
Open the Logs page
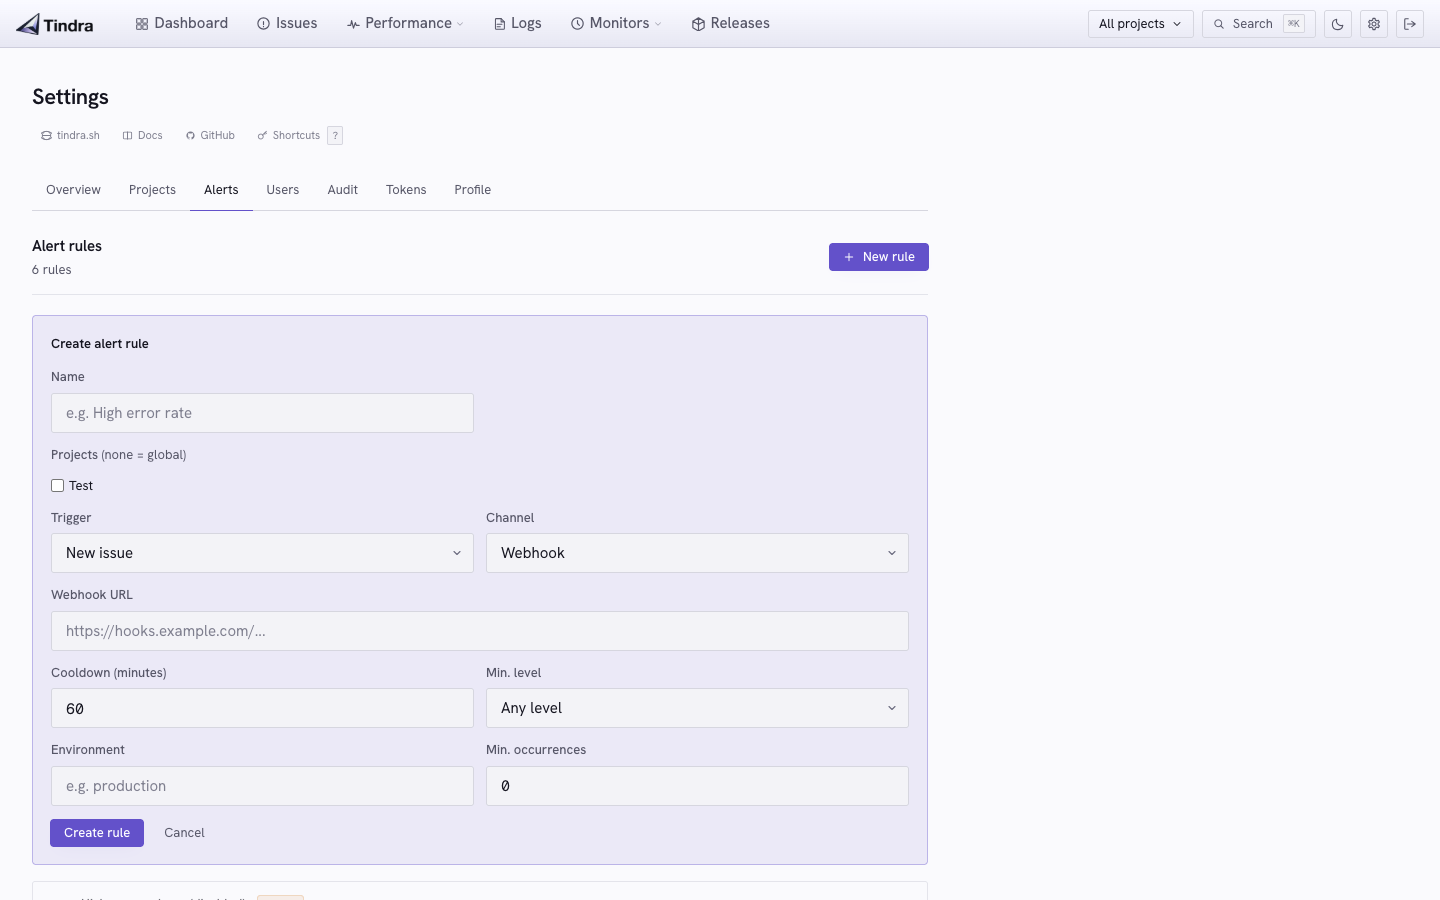point(518,23)
